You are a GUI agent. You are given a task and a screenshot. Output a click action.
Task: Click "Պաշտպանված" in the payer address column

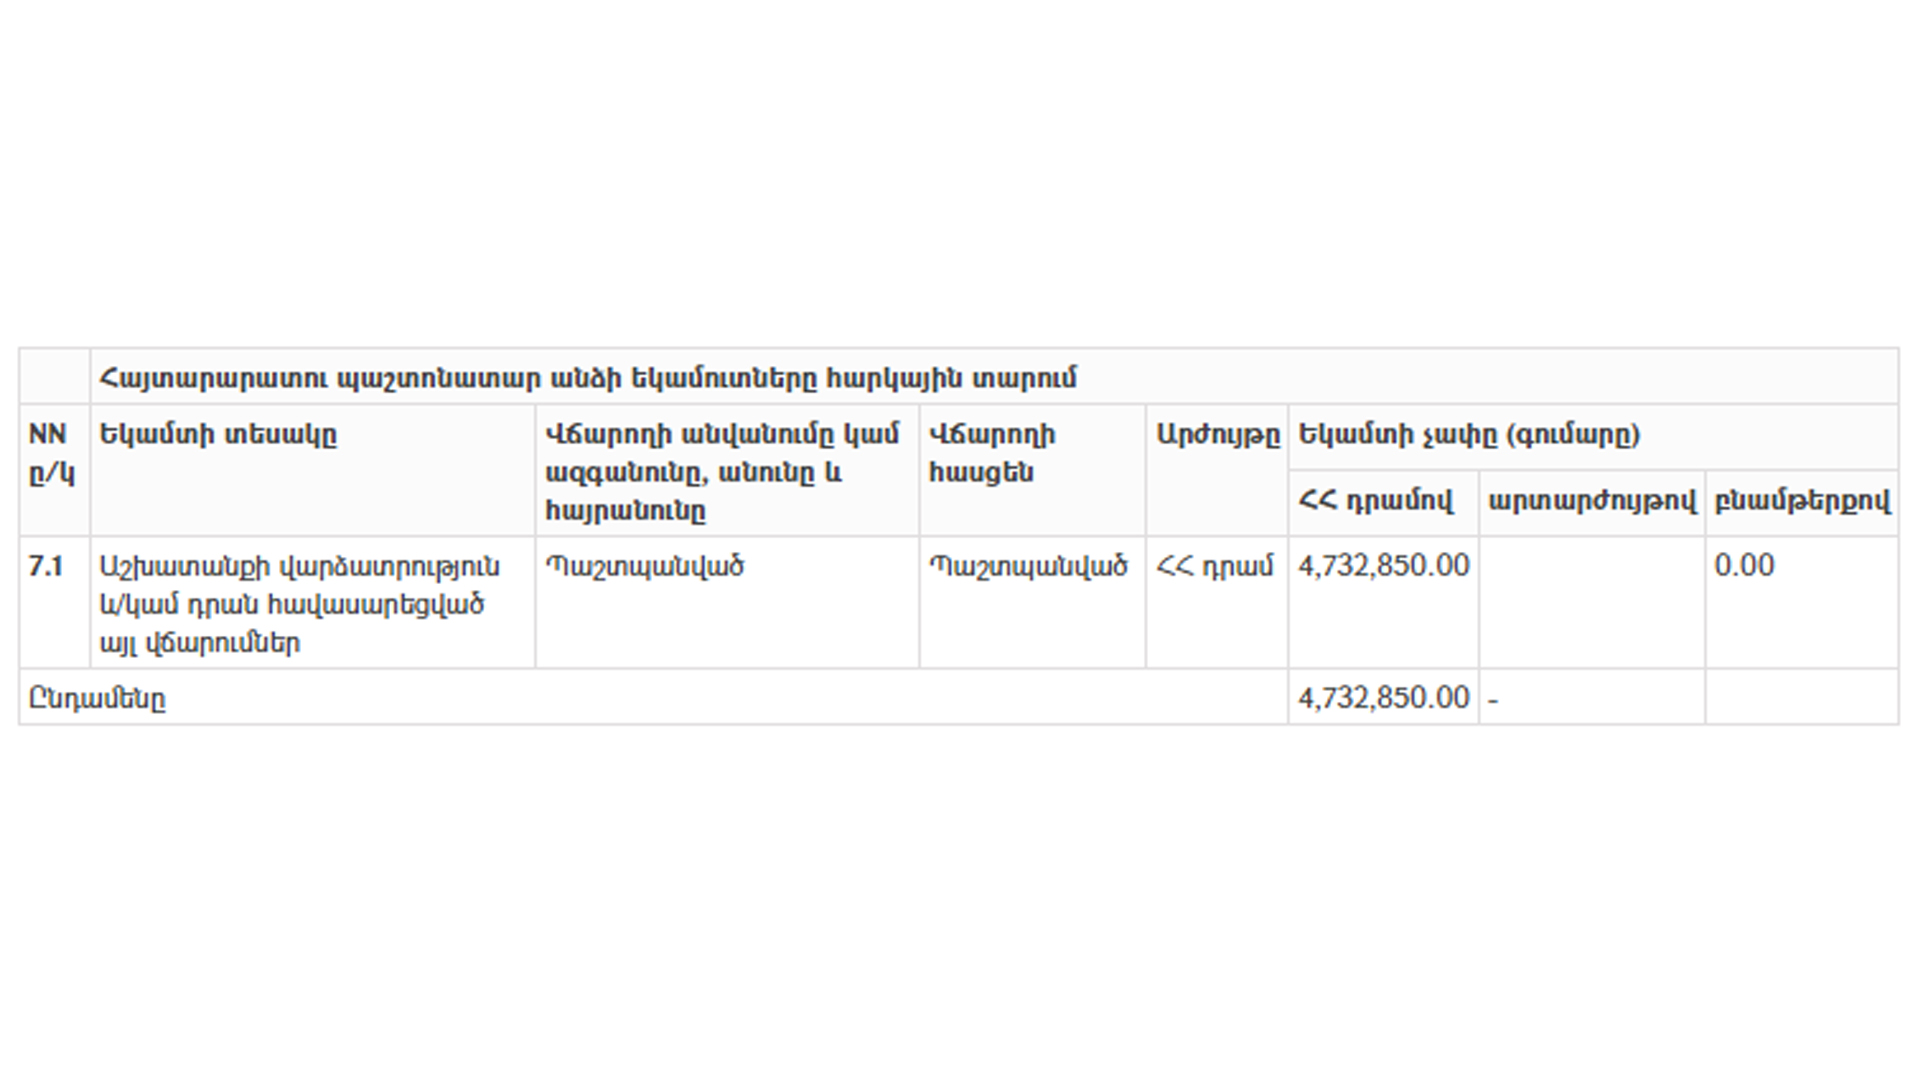click(x=1028, y=567)
